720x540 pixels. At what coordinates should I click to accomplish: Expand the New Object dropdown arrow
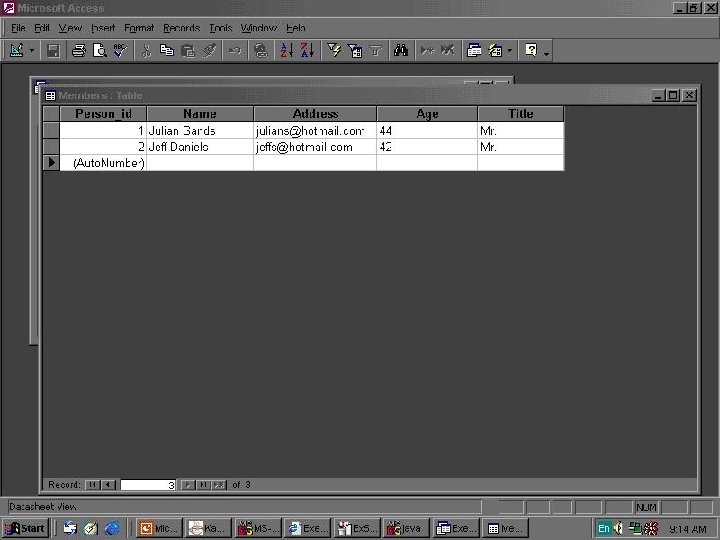tap(509, 50)
